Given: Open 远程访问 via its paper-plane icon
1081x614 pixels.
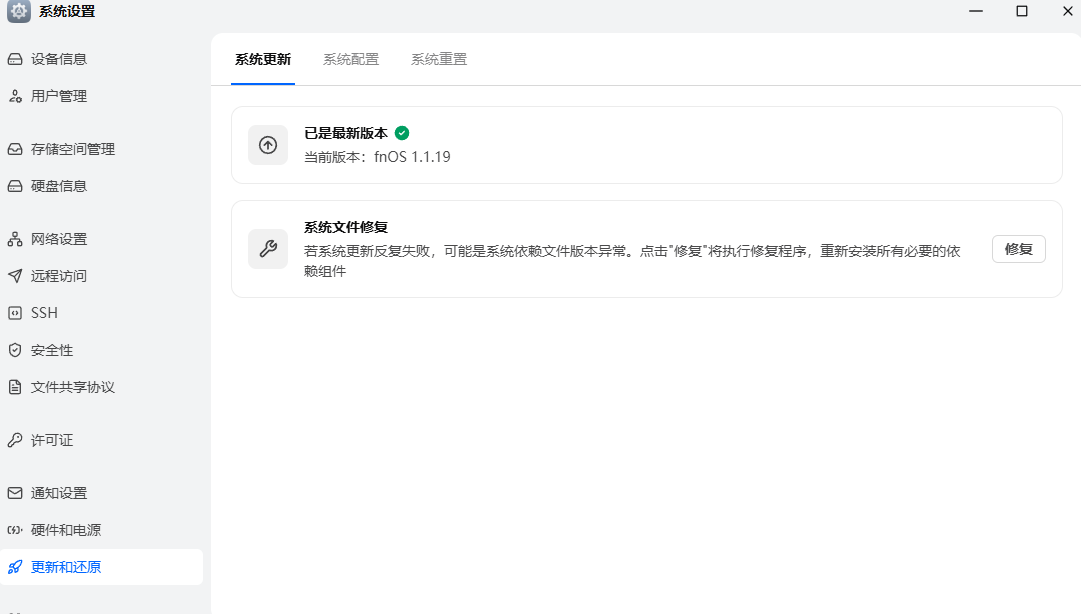Looking at the screenshot, I should (15, 276).
